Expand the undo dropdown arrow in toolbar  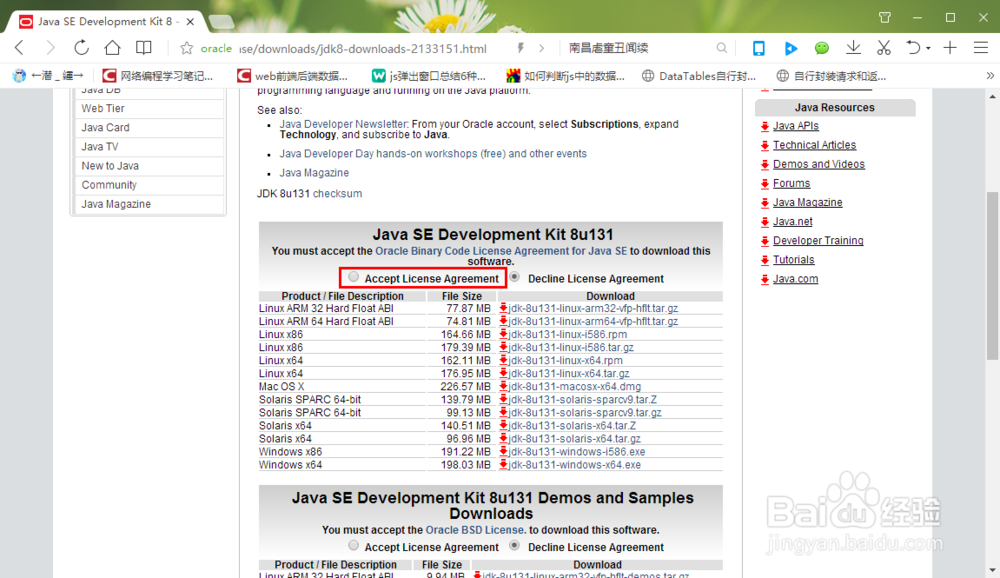pyautogui.click(x=928, y=48)
